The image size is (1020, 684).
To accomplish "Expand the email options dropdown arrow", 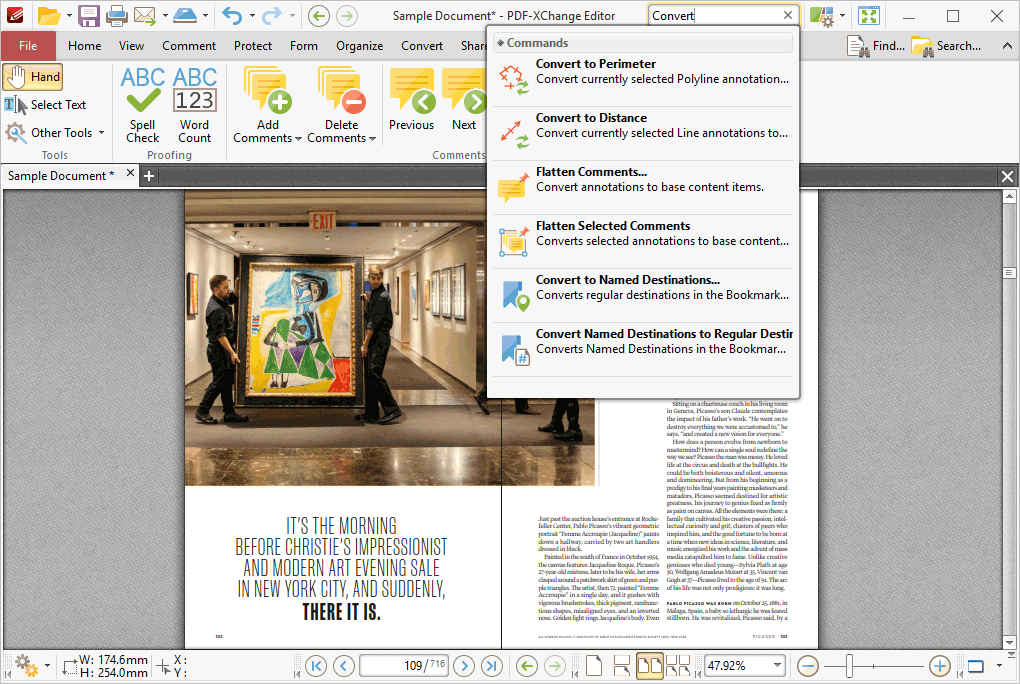I will (x=165, y=16).
